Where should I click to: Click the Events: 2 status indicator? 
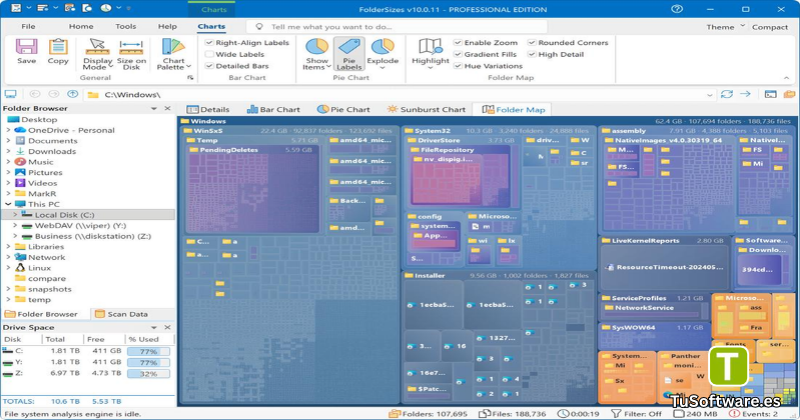(x=753, y=414)
